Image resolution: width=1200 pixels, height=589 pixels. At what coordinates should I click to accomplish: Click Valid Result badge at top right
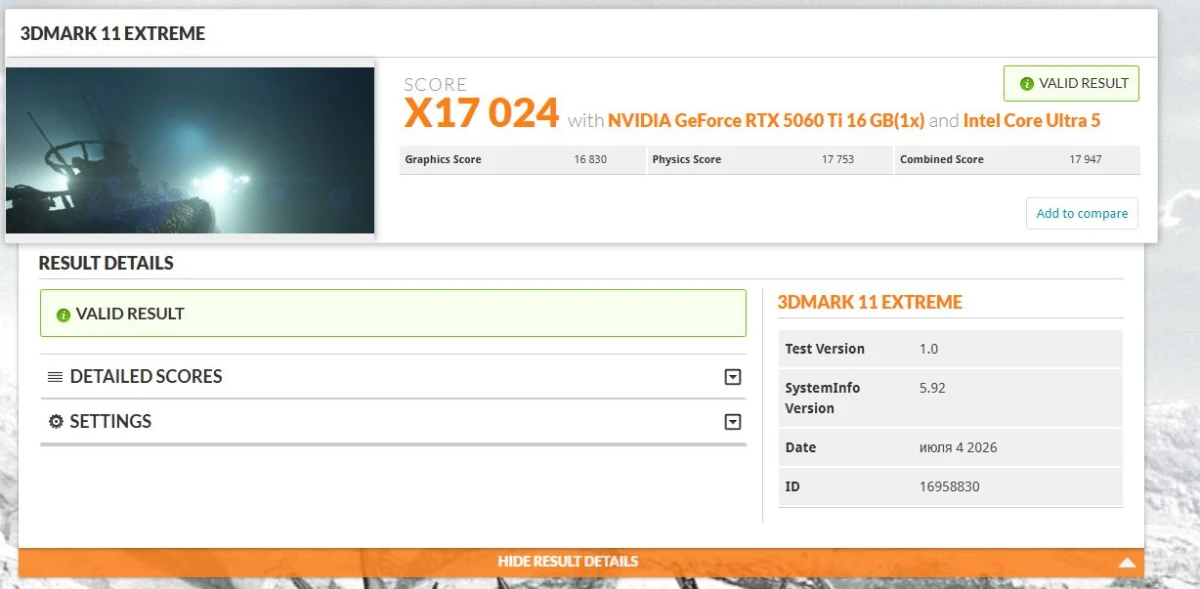click(x=1071, y=84)
